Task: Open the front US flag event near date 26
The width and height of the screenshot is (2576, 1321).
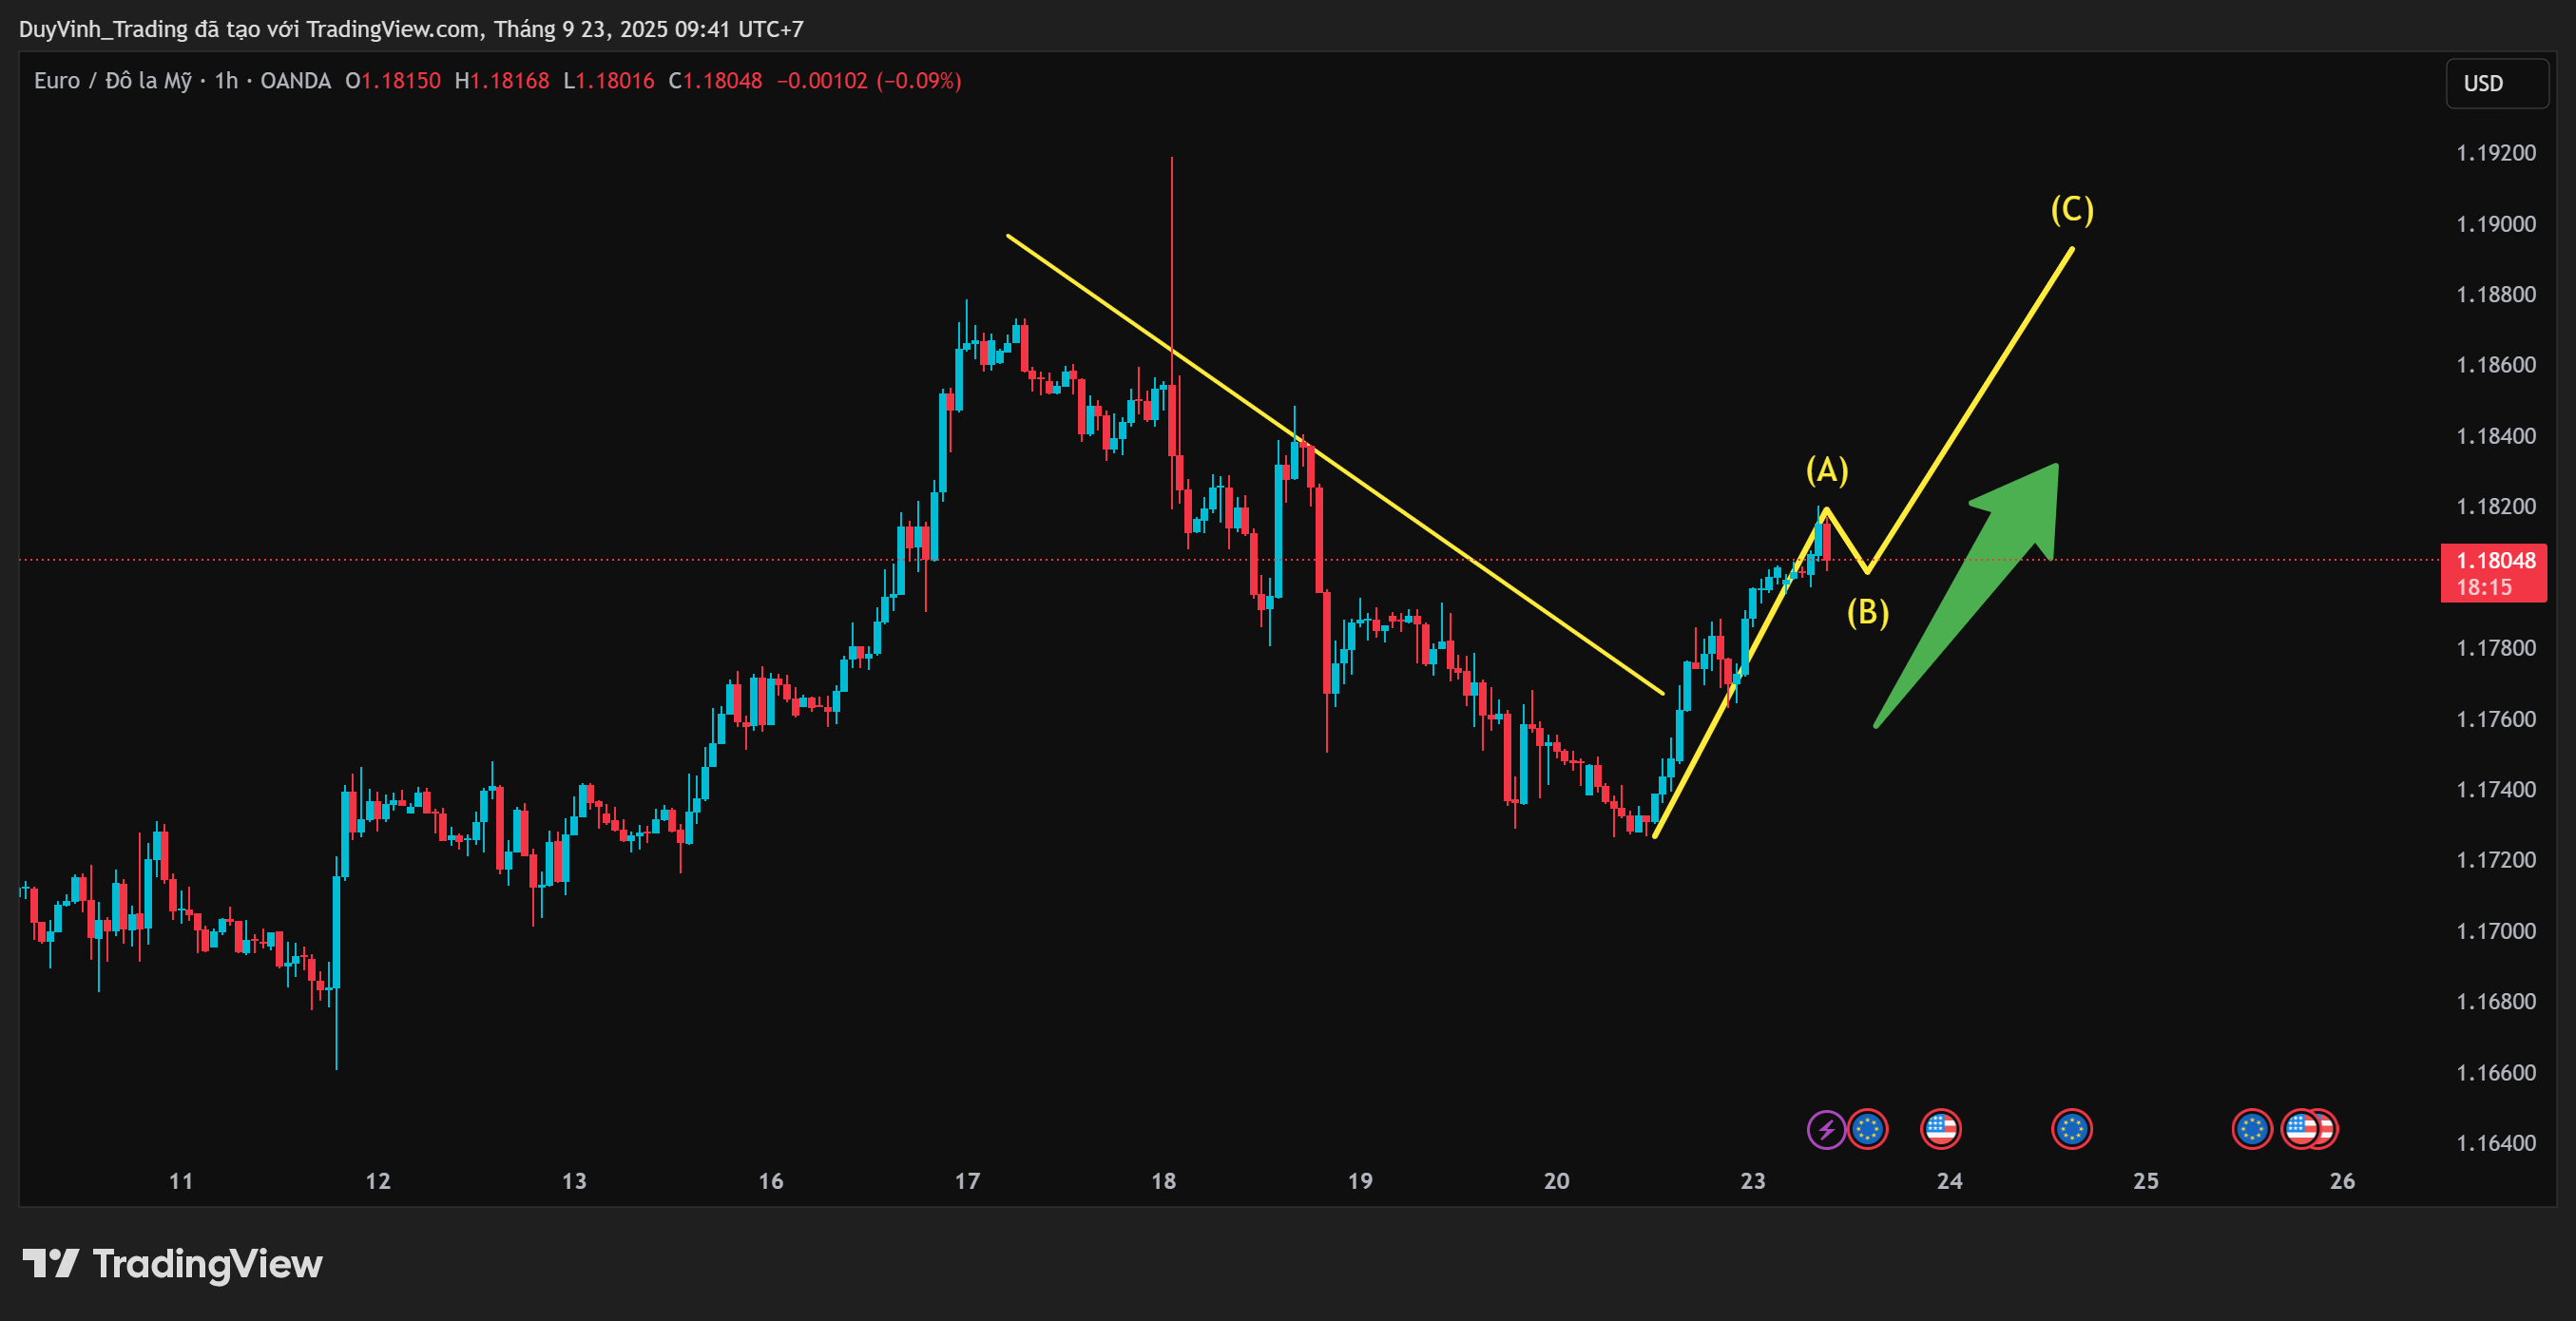Action: coord(2301,1130)
